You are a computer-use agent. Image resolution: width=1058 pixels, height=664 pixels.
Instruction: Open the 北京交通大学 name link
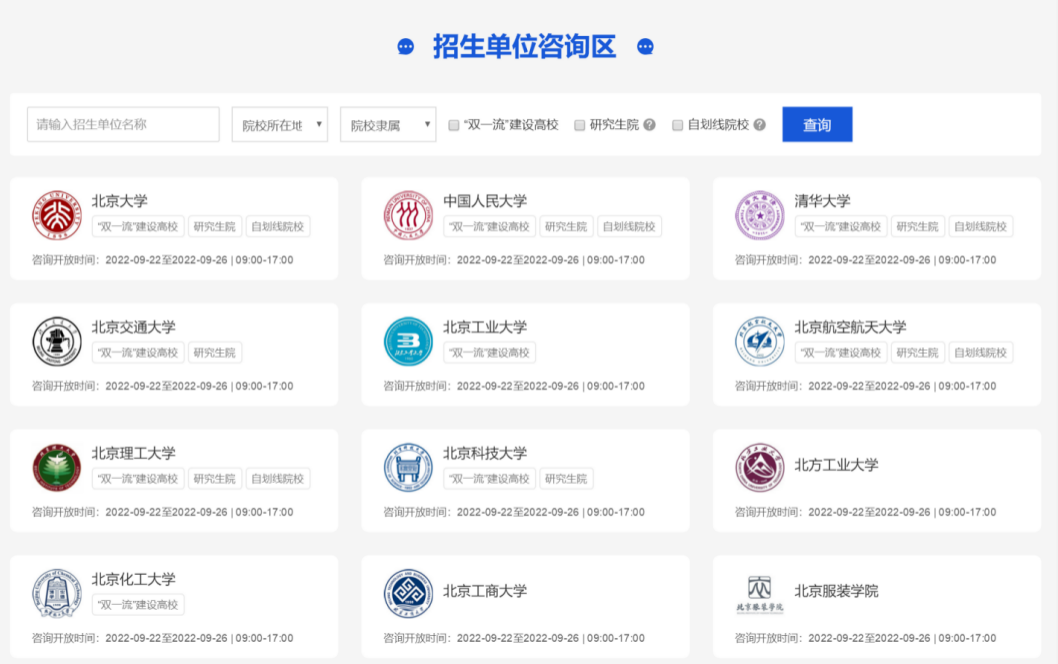134,327
